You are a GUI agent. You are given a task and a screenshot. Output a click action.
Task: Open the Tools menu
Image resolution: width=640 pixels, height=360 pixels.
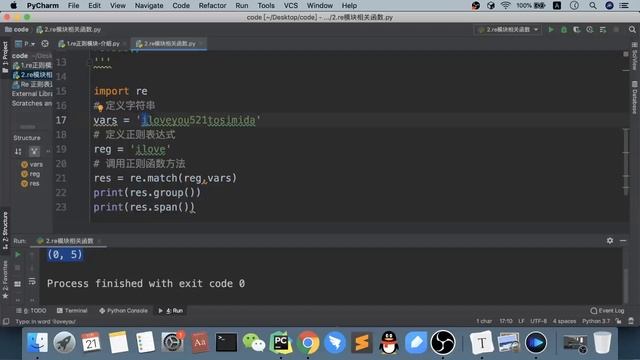(266, 6)
